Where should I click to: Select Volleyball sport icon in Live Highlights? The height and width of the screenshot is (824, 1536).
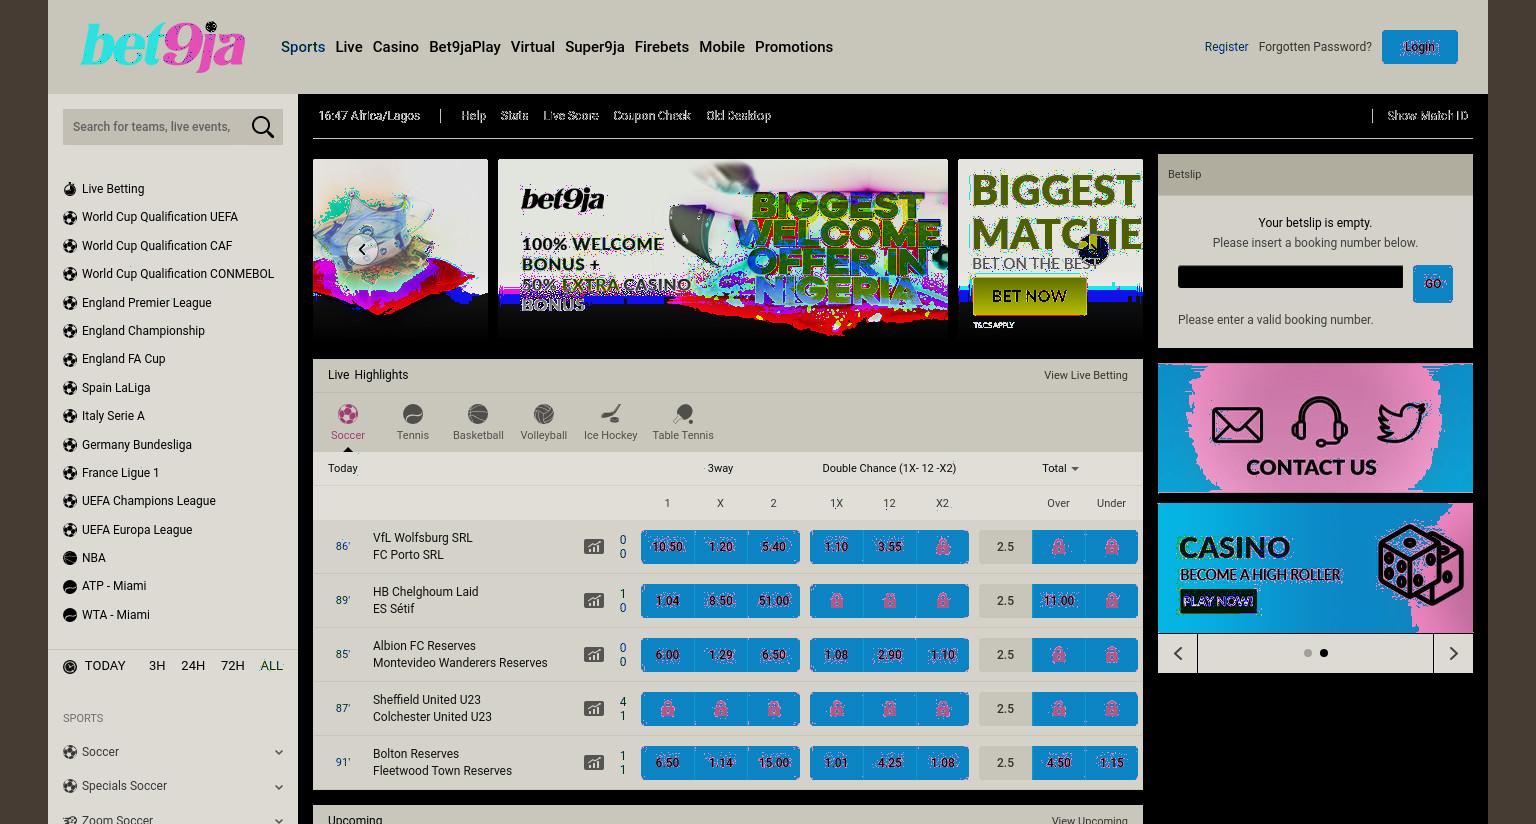[x=543, y=414]
